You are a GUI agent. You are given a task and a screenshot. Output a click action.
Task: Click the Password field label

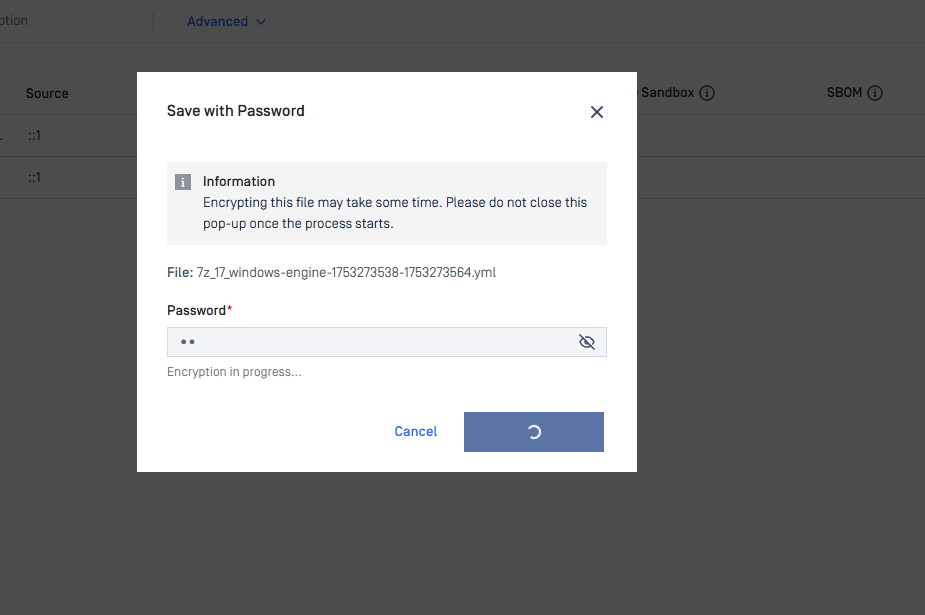[198, 310]
